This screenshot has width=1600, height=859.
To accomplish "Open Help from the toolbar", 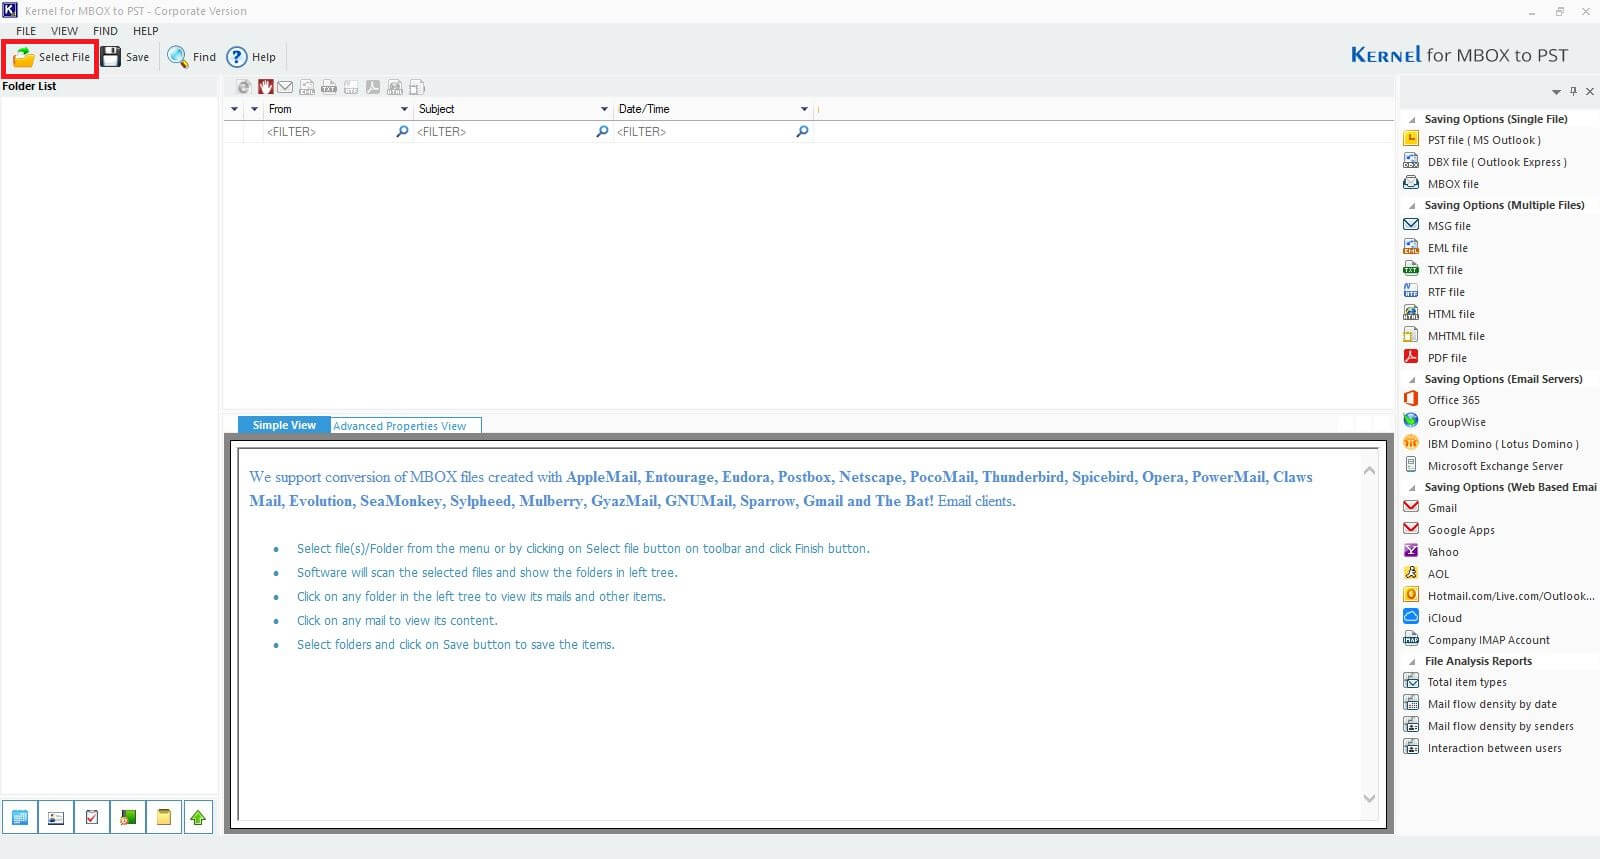I will tap(251, 57).
